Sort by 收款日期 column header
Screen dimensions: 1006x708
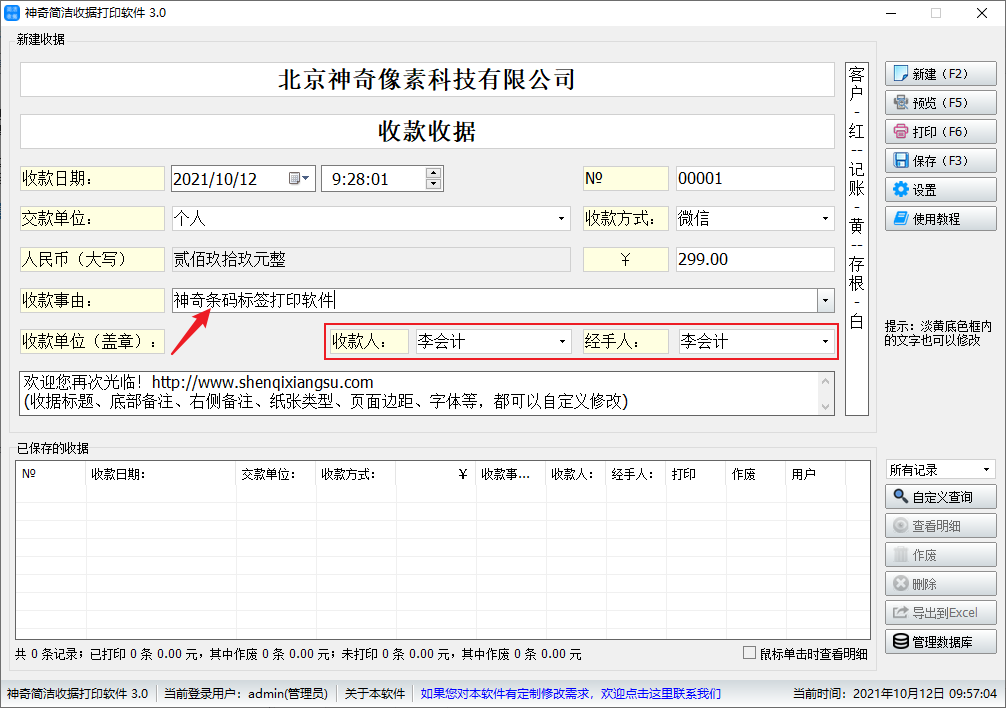tap(161, 474)
